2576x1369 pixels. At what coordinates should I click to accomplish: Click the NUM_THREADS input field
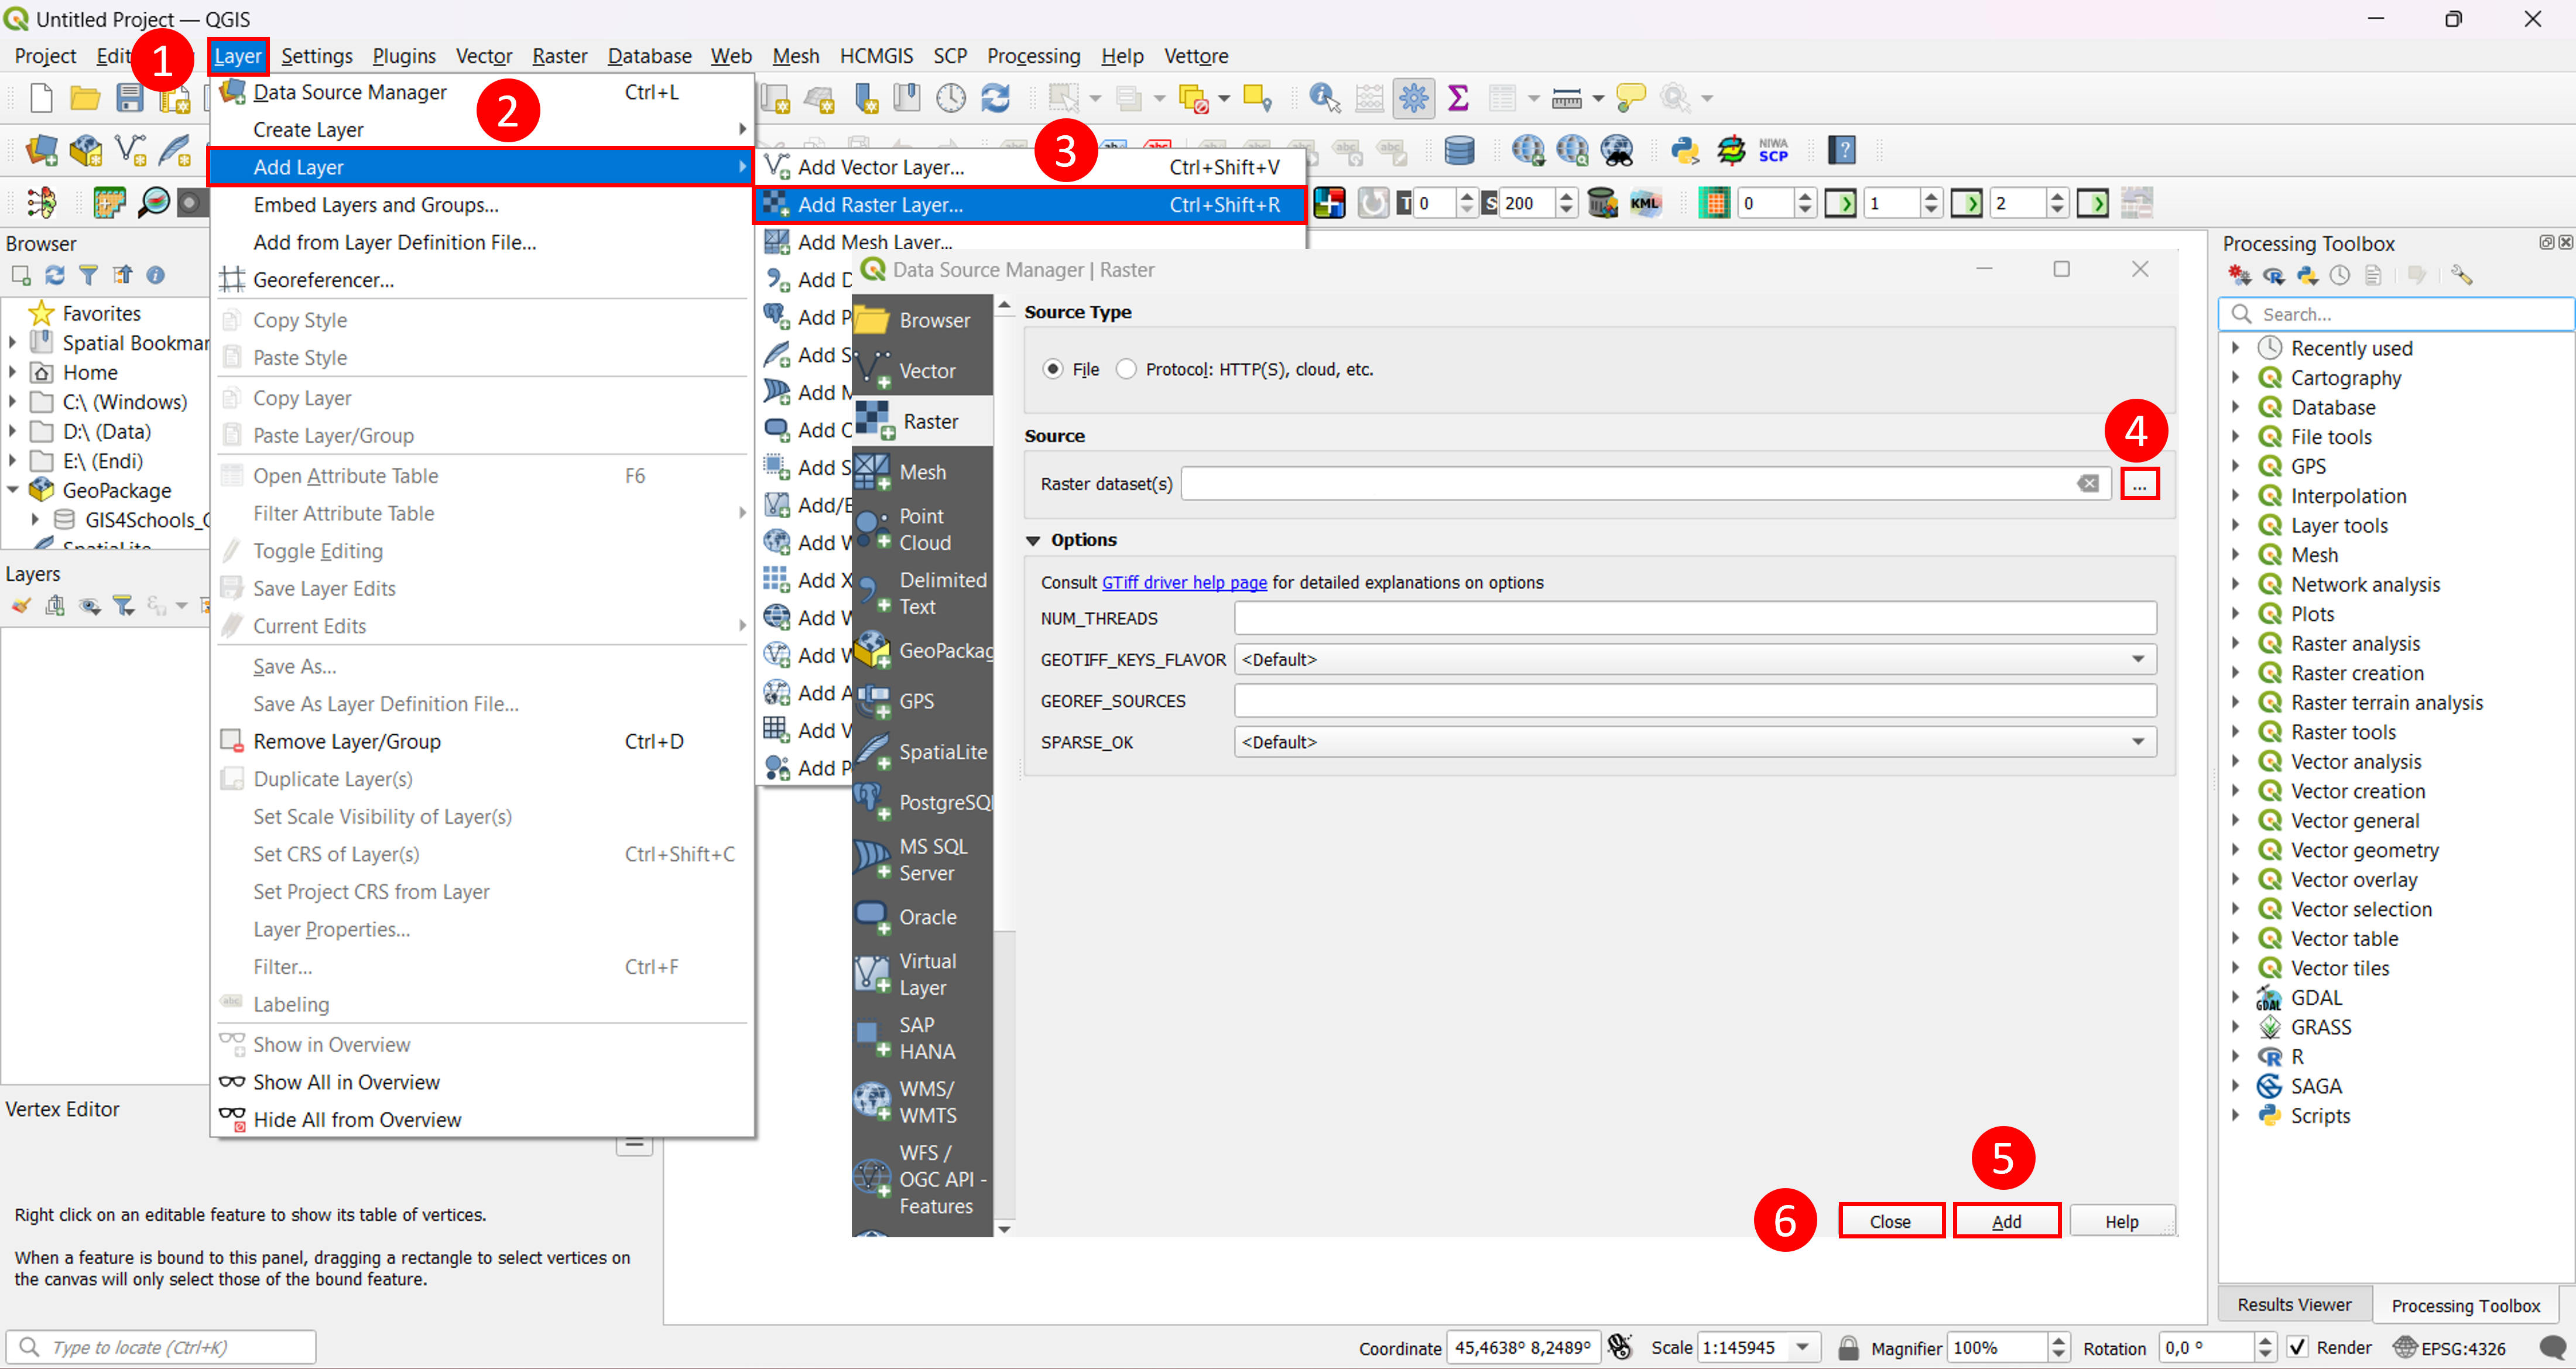click(1695, 618)
